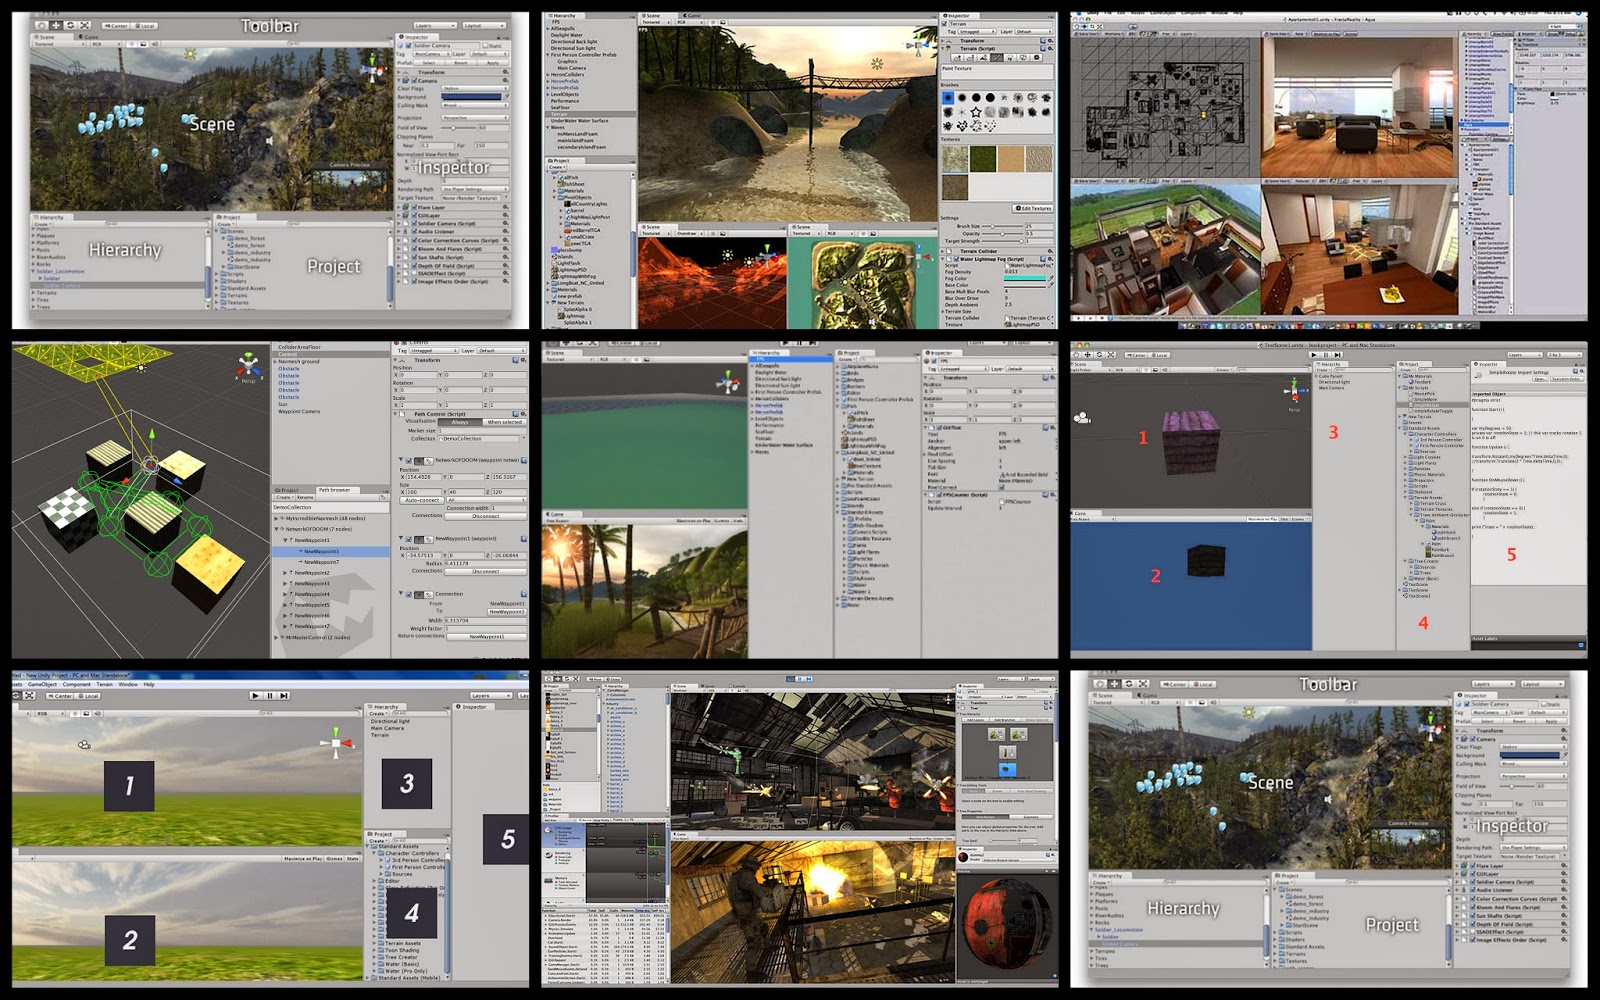
Task: Open Layer Default dropdown in terrain inspector
Action: tap(1034, 32)
